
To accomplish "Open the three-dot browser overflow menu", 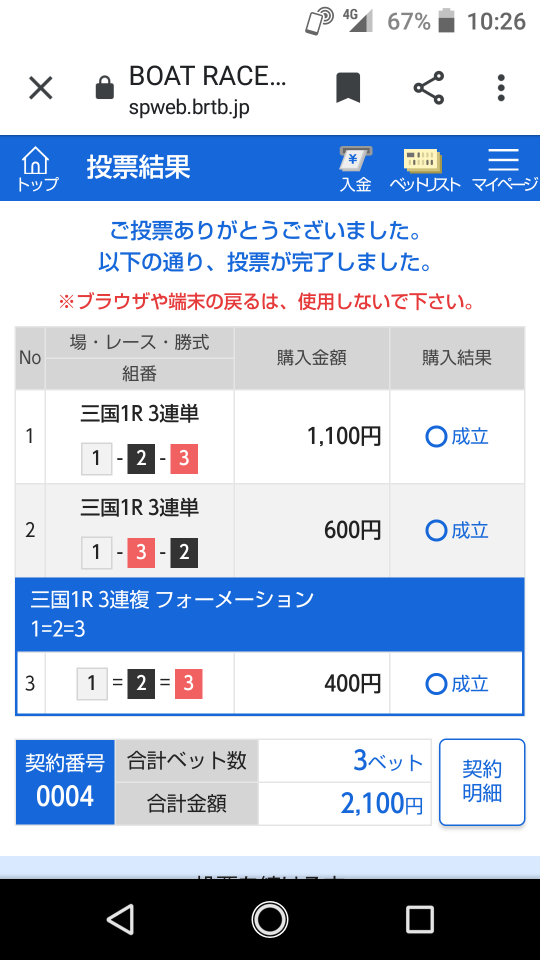I will coord(501,88).
